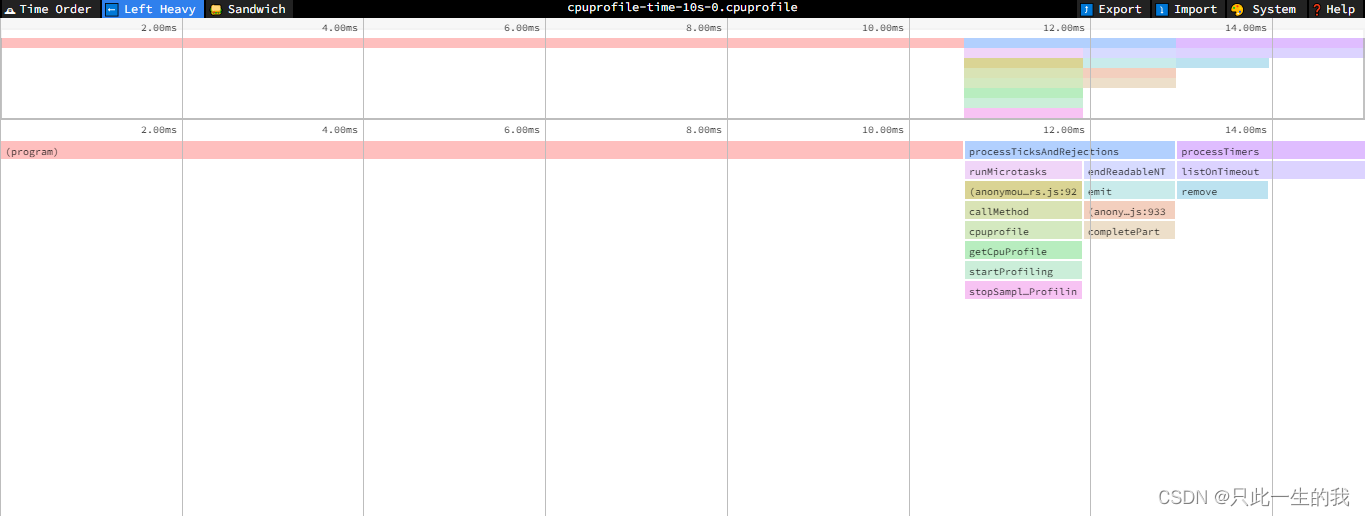The height and width of the screenshot is (516, 1365).
Task: Click the Export button
Action: click(1112, 9)
